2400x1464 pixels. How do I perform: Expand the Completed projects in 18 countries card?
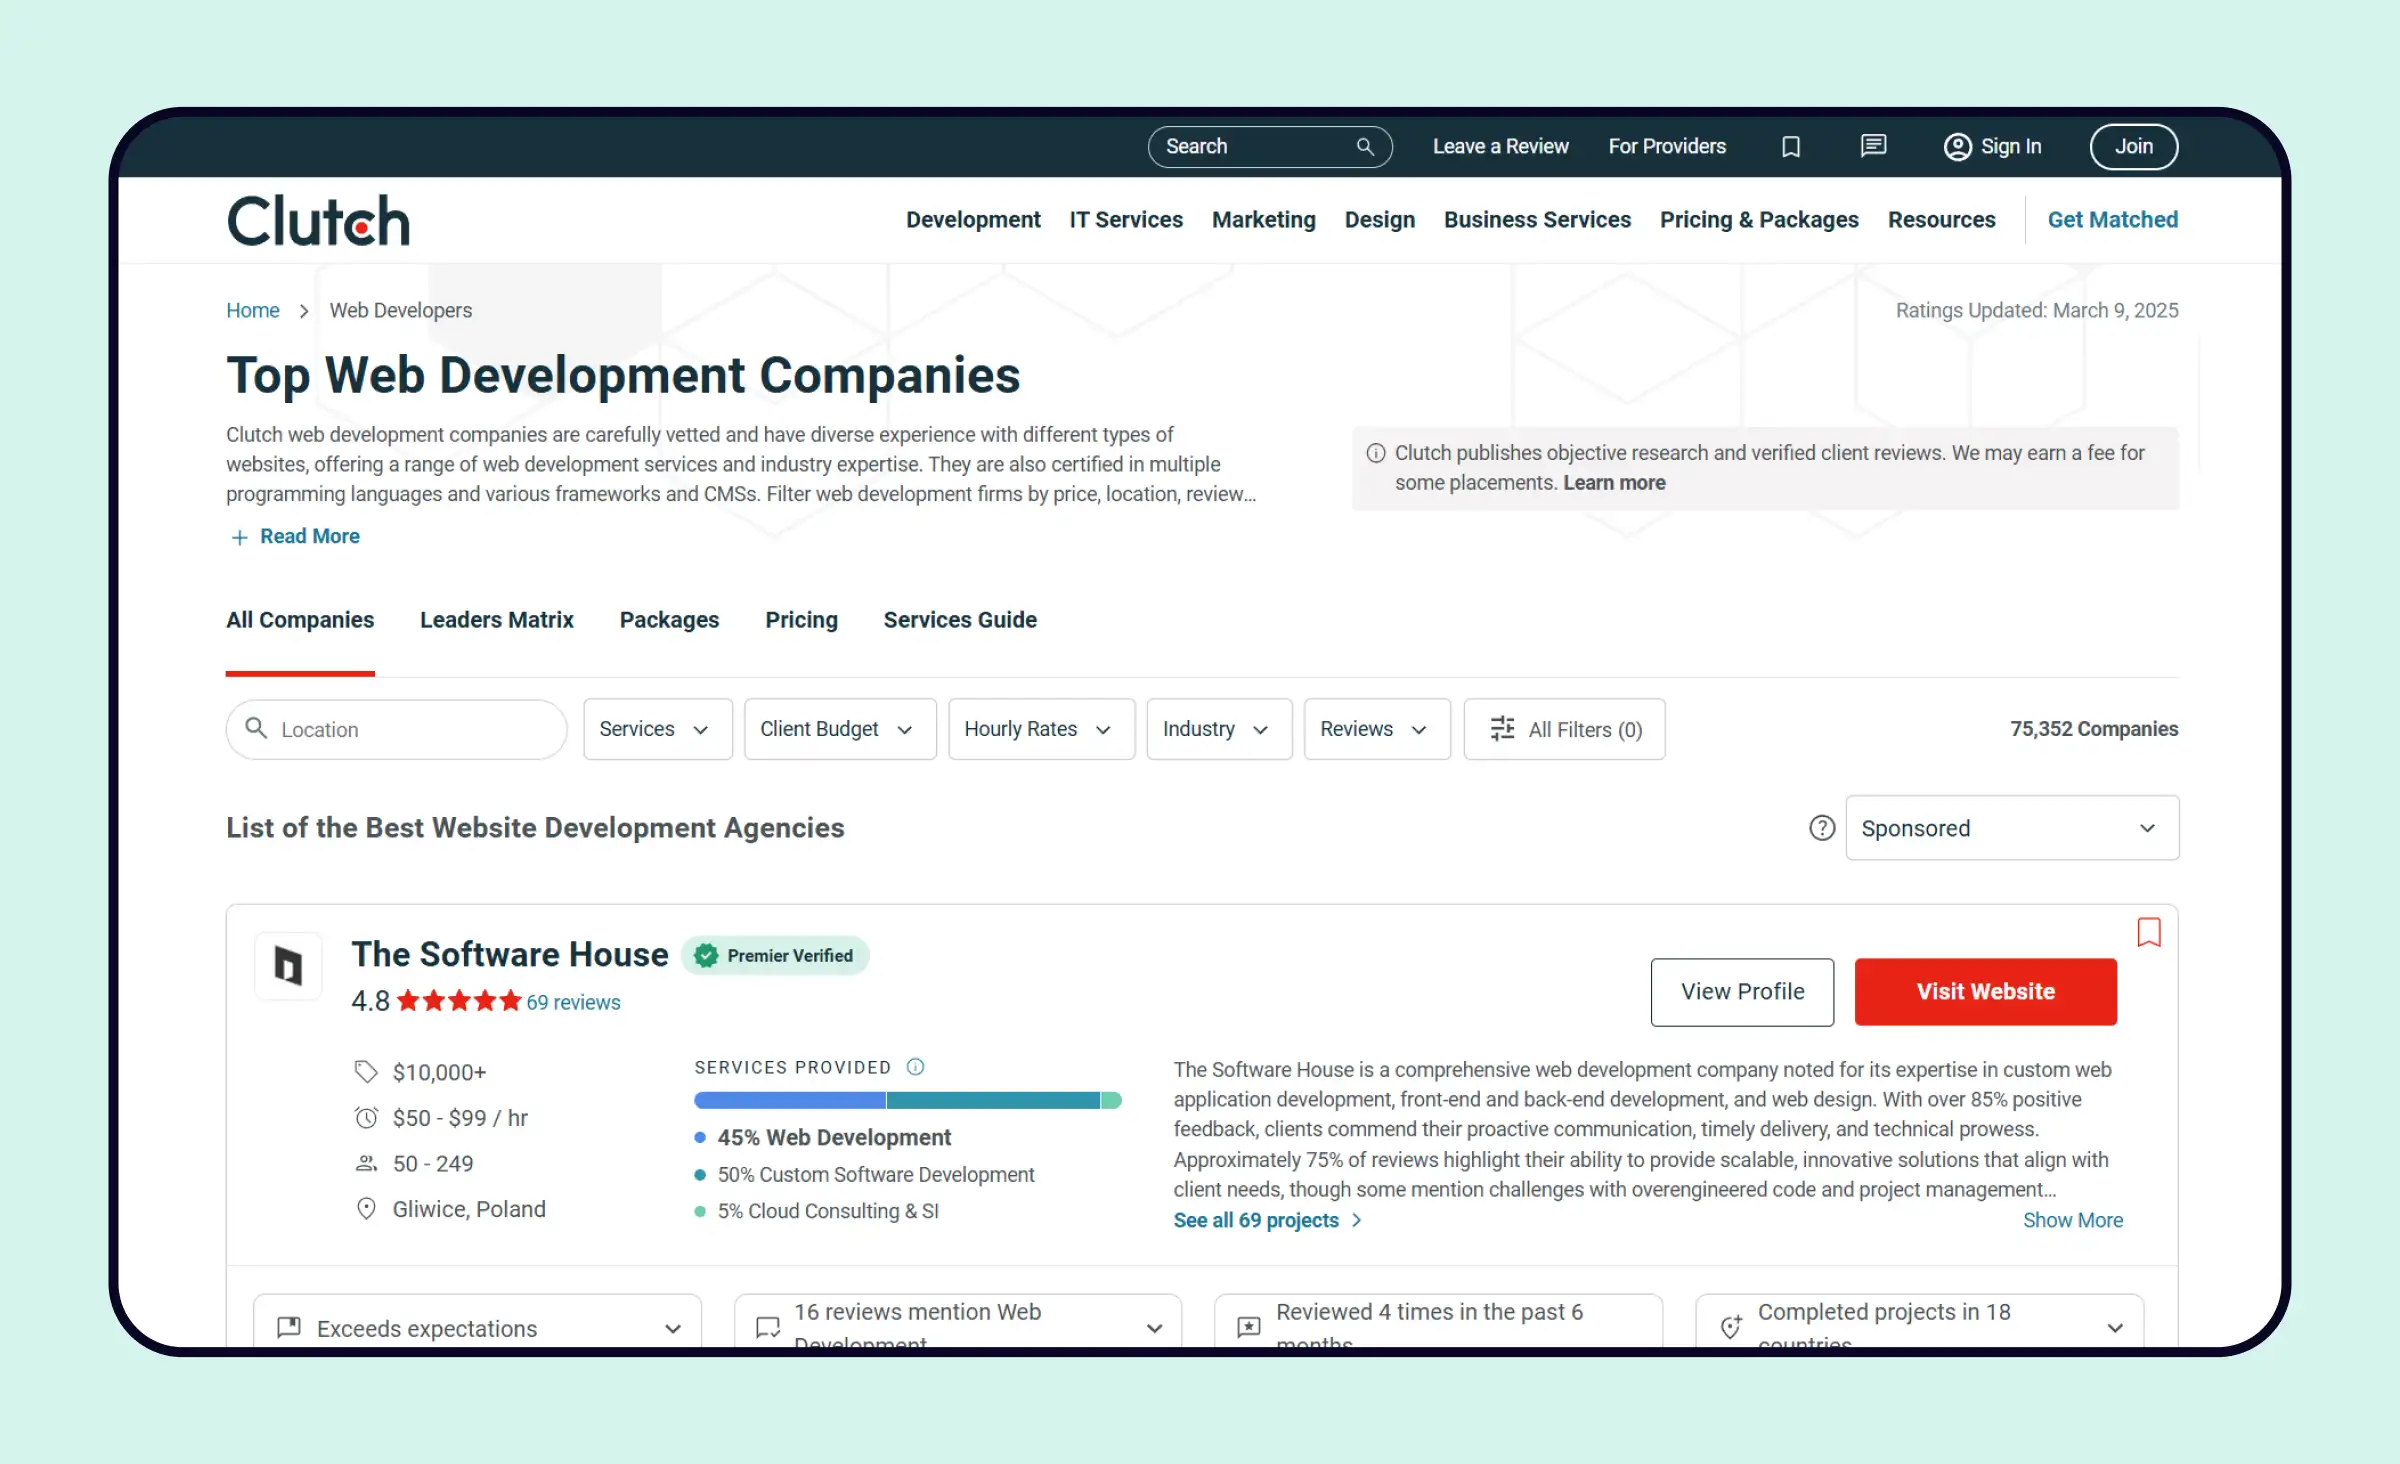(1920, 1322)
